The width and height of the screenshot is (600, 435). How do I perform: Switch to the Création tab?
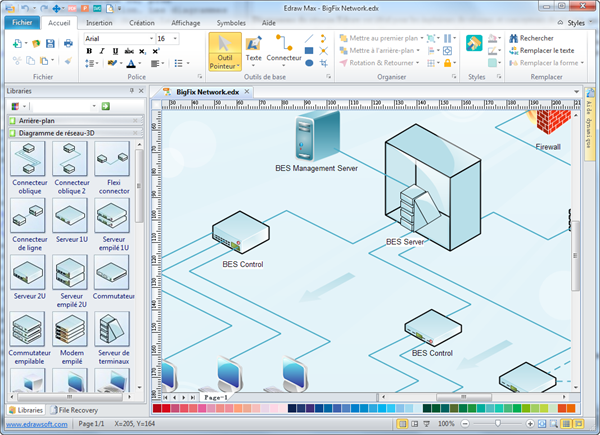[142, 23]
